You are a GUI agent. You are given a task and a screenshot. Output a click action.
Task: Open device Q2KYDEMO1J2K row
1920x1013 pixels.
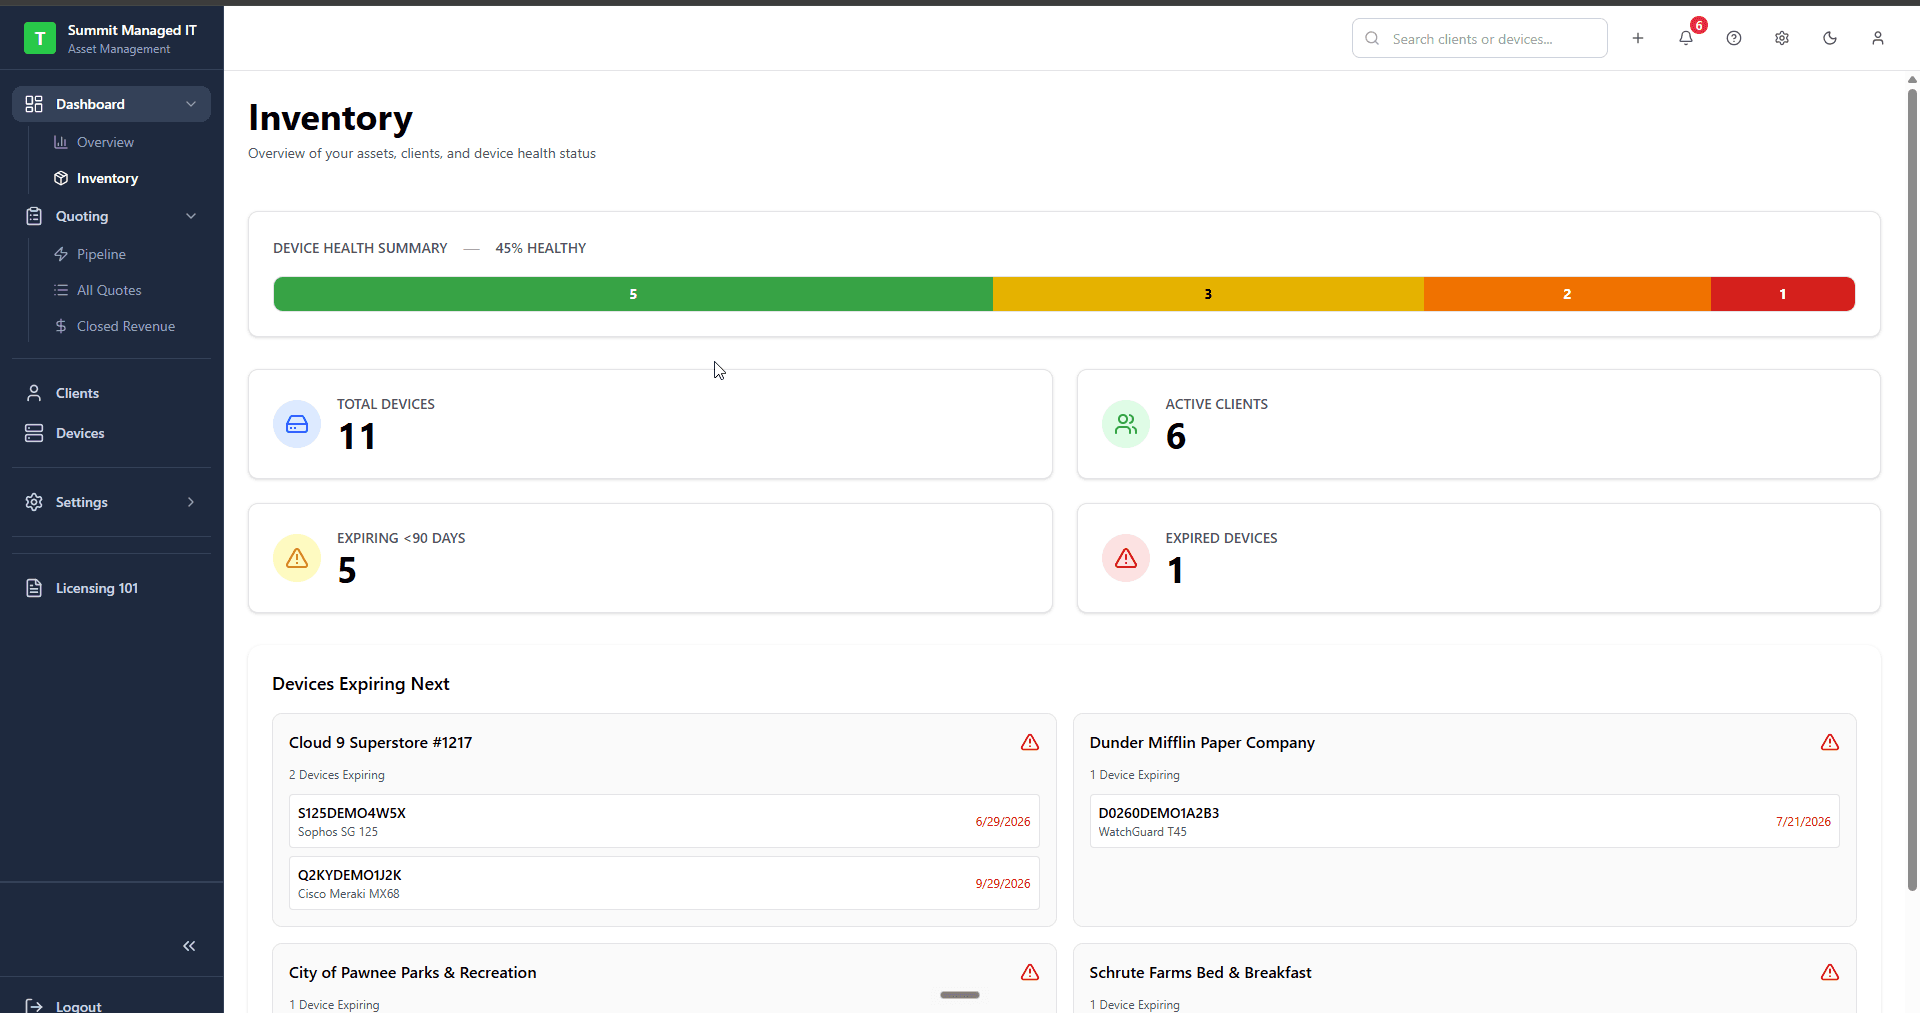coord(664,883)
